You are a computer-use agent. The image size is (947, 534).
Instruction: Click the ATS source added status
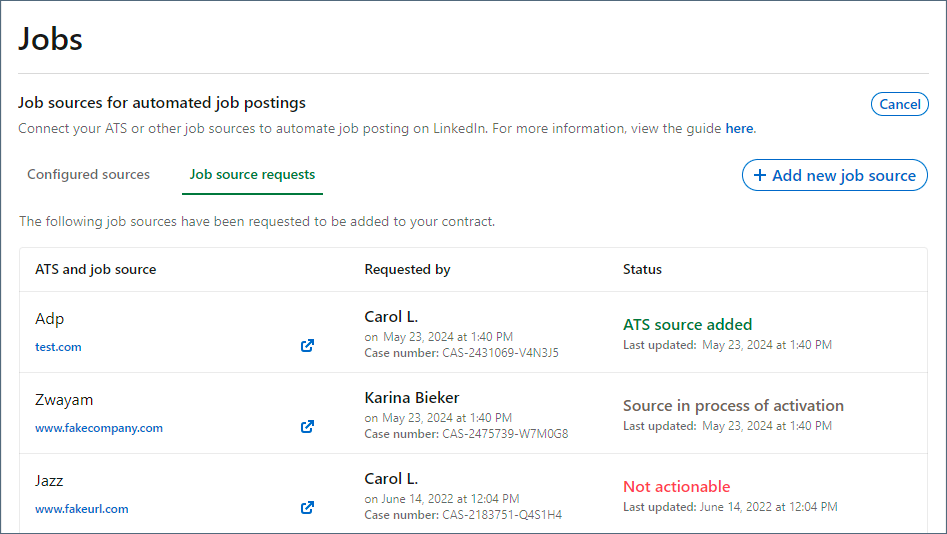[687, 324]
